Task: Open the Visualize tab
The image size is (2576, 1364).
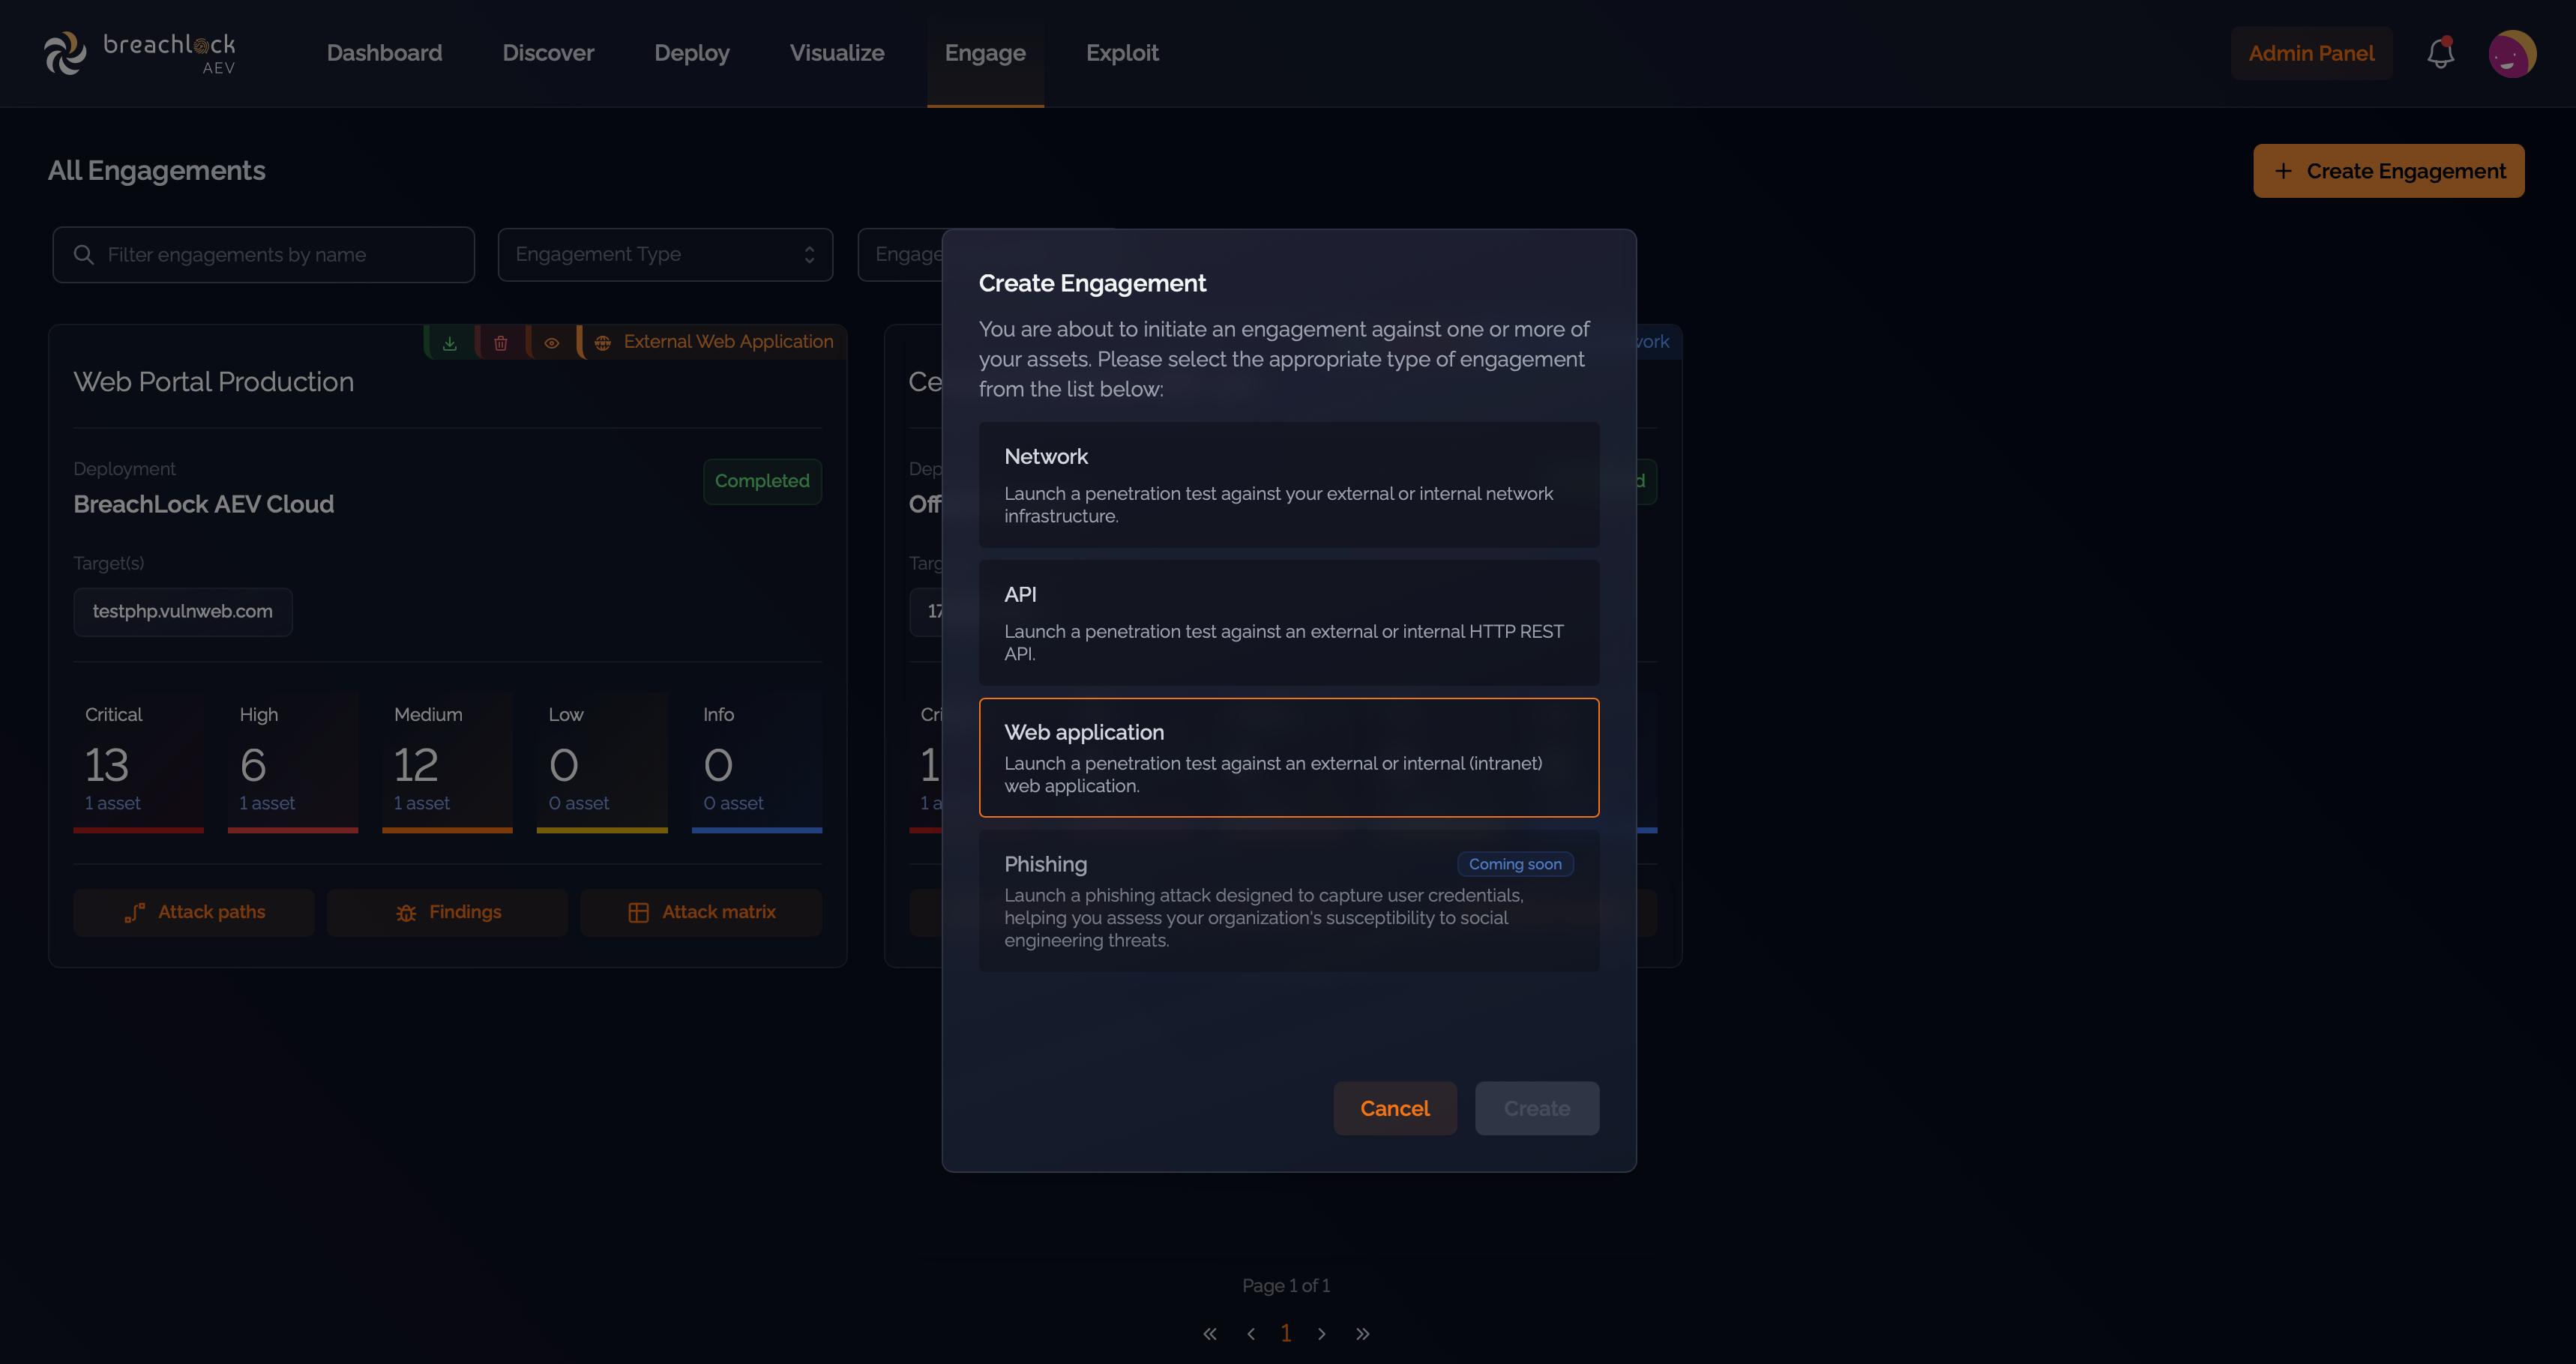Action: [837, 53]
